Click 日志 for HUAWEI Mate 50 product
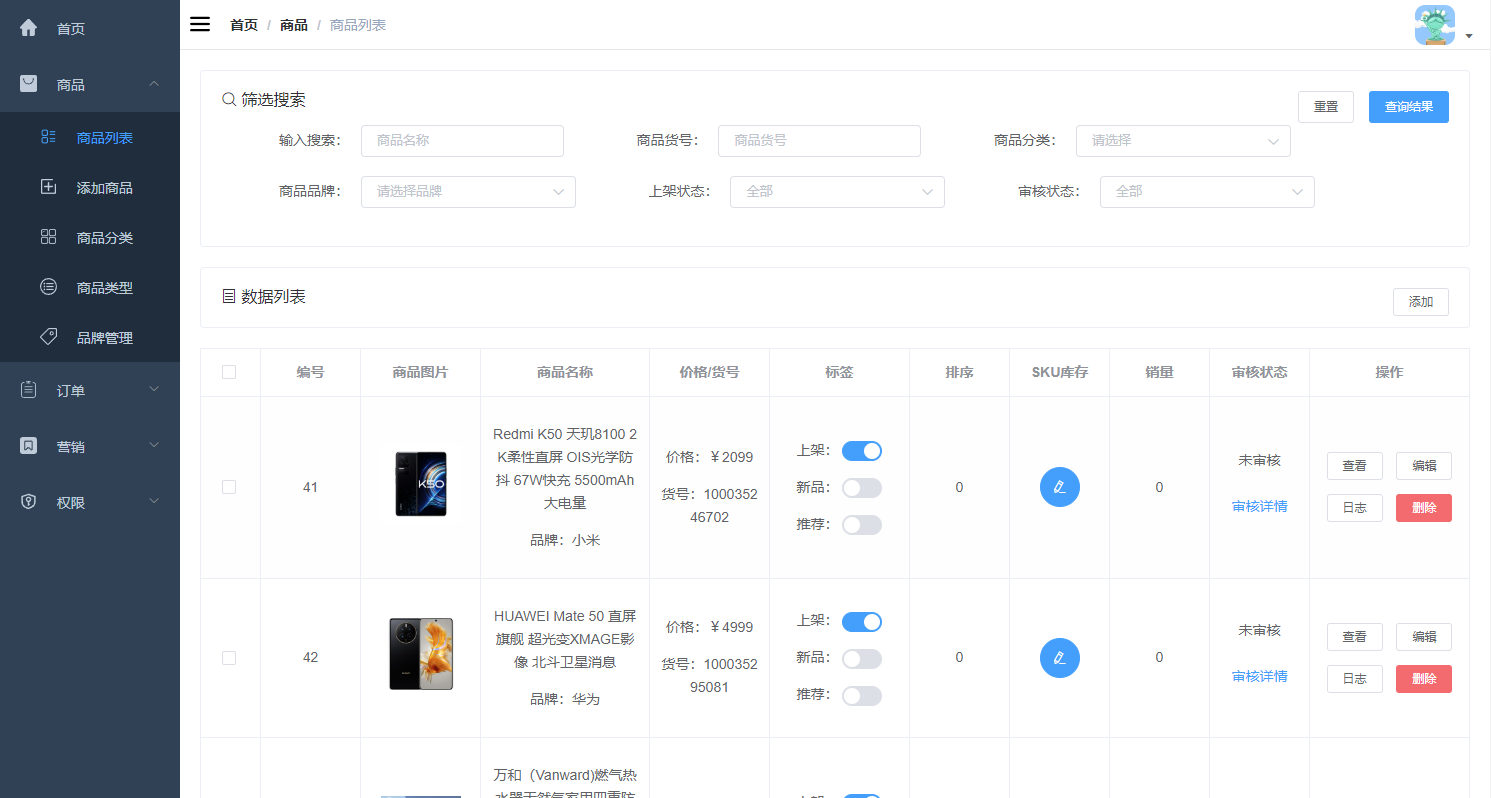Viewport: 1491px width, 798px height. click(x=1355, y=679)
